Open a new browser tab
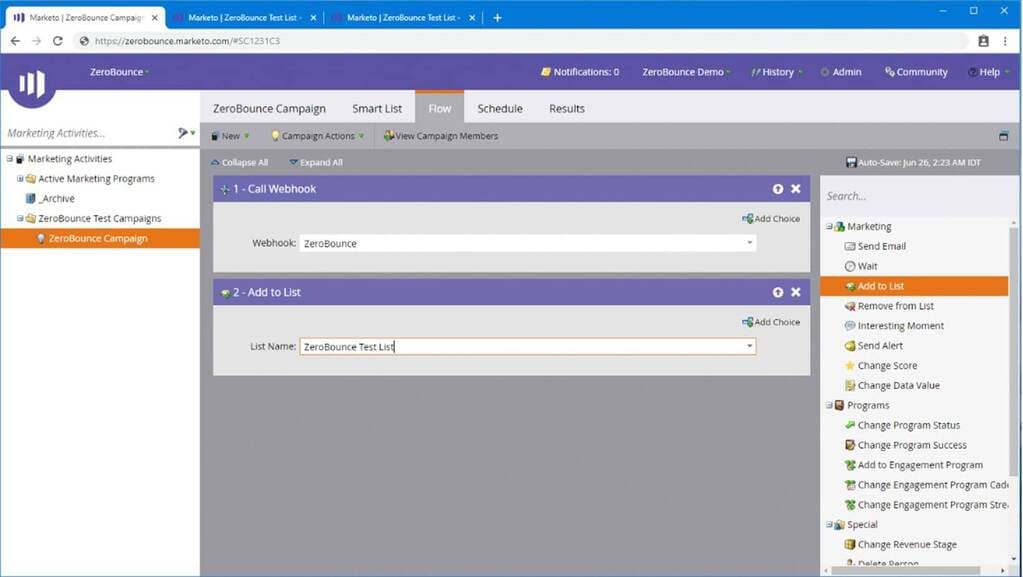 tap(497, 18)
